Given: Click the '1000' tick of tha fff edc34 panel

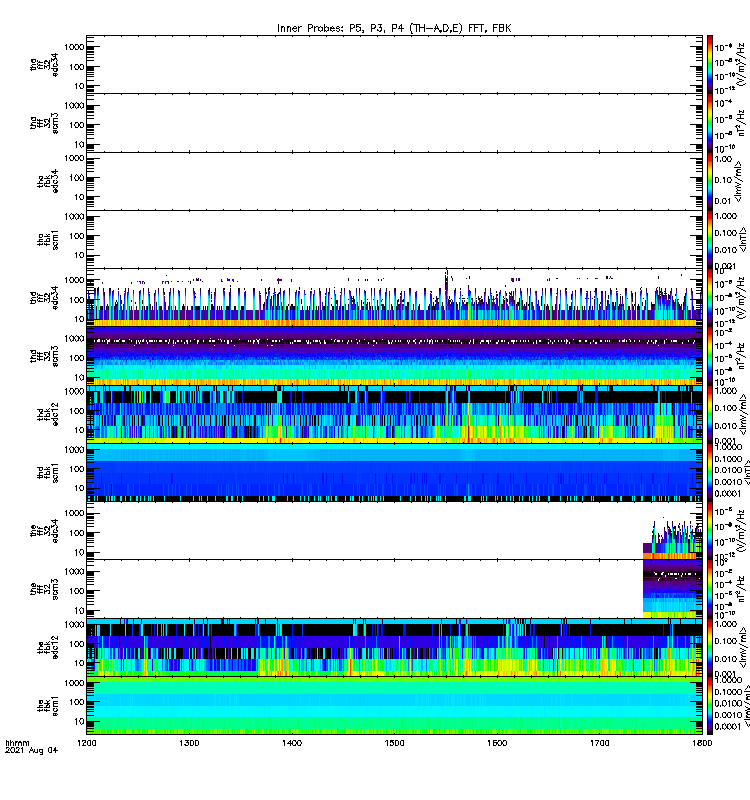Looking at the screenshot, I should tap(74, 47).
